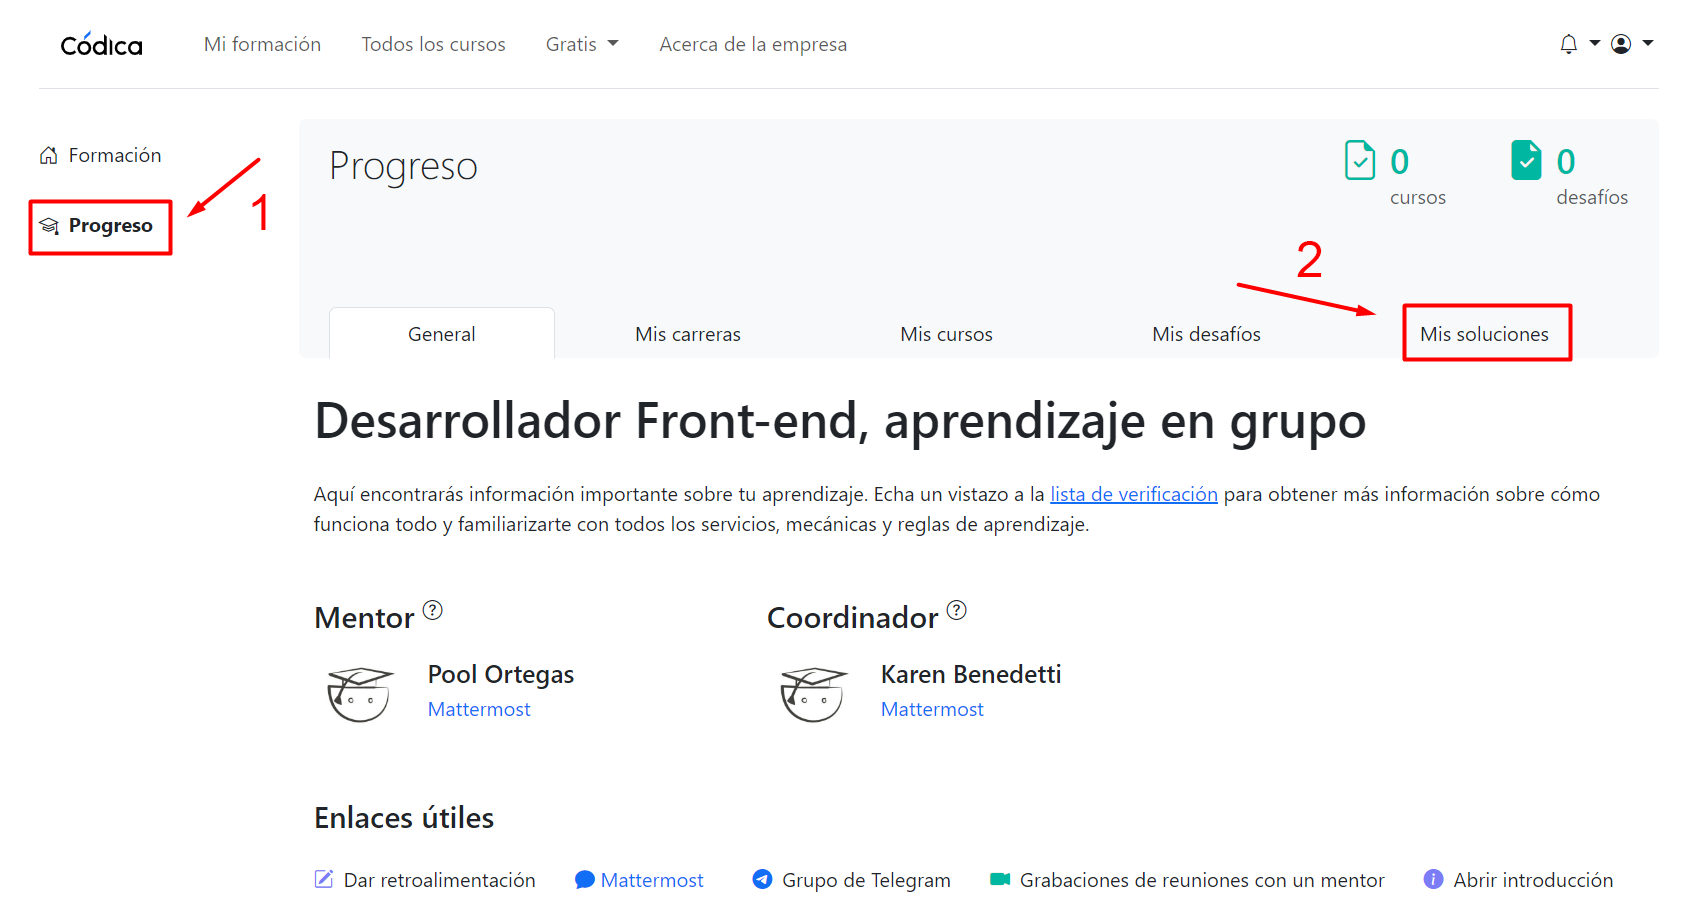Switch to the Mis soluciones tab

click(1484, 334)
